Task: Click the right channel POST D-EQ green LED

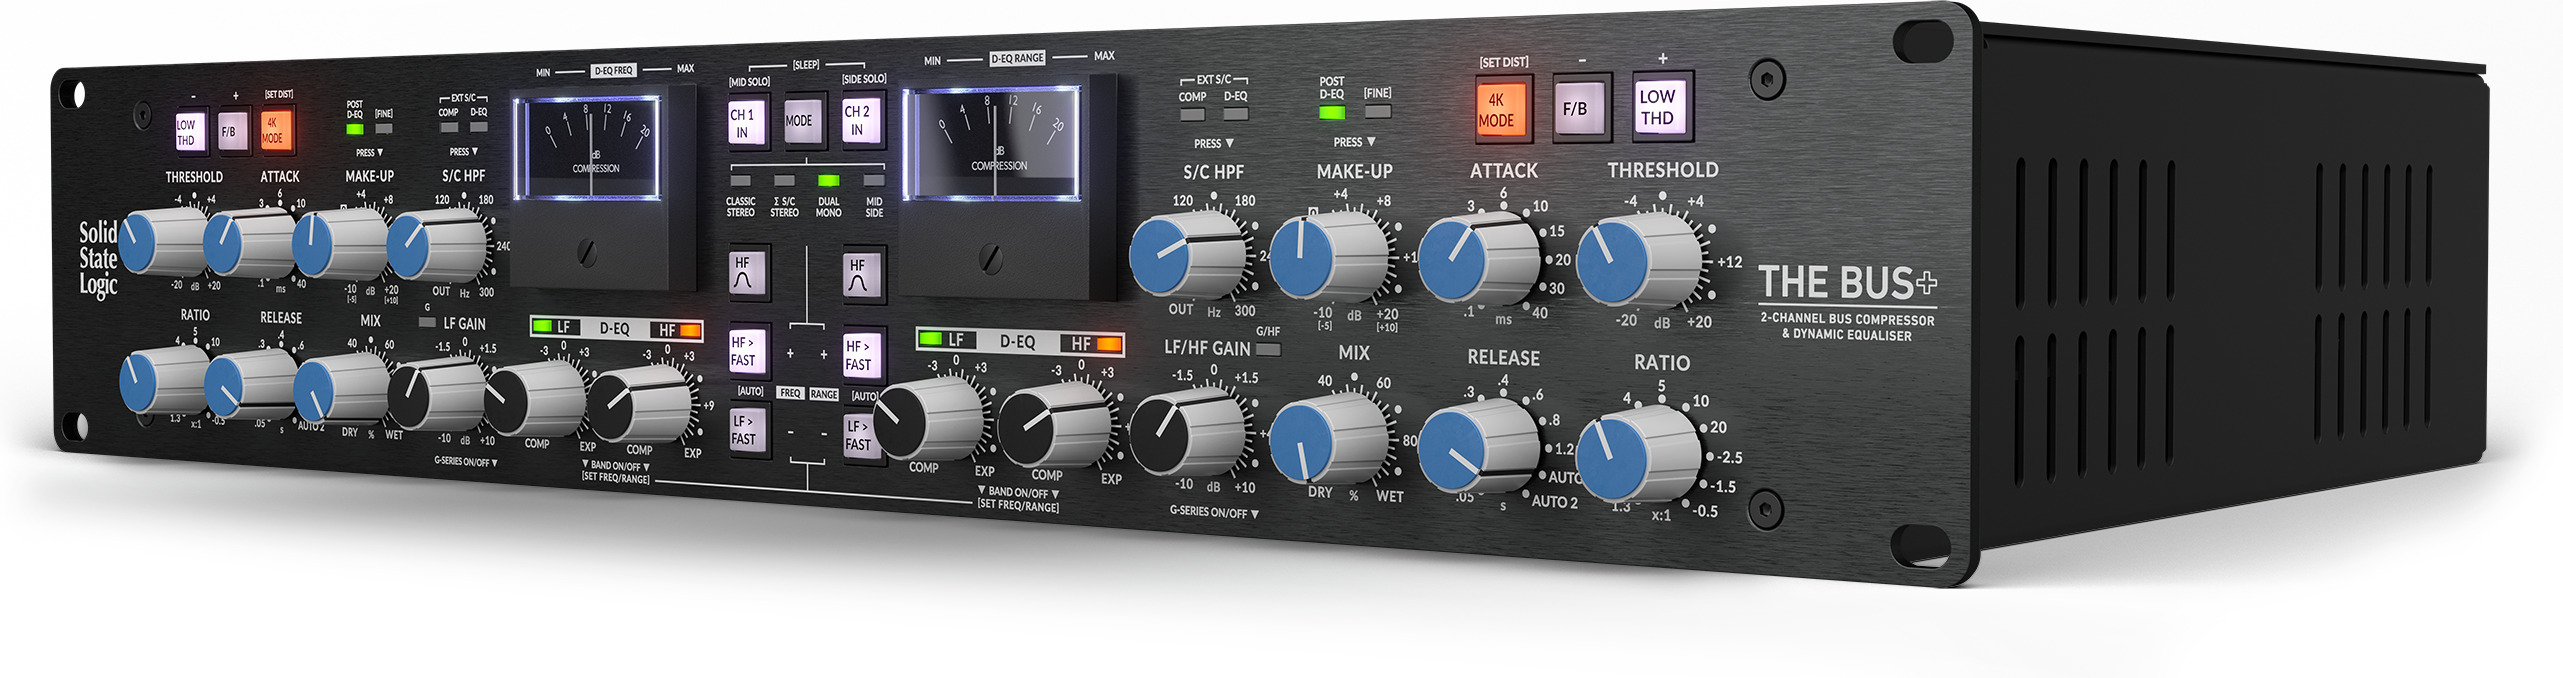Action: point(1332,112)
